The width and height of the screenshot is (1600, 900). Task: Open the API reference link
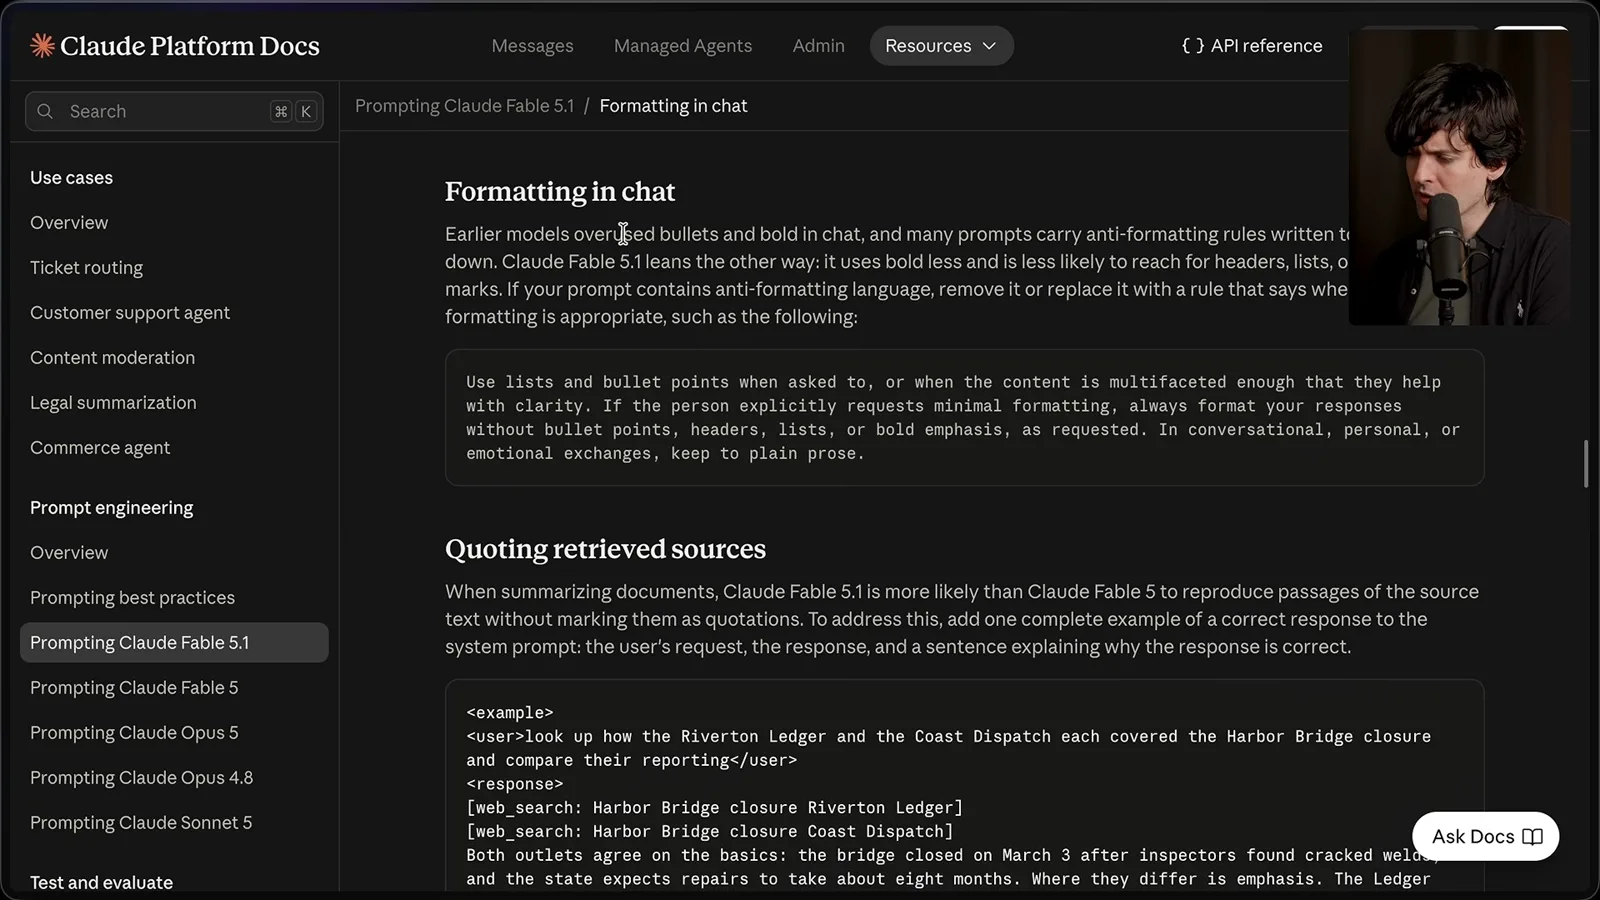pos(1252,46)
